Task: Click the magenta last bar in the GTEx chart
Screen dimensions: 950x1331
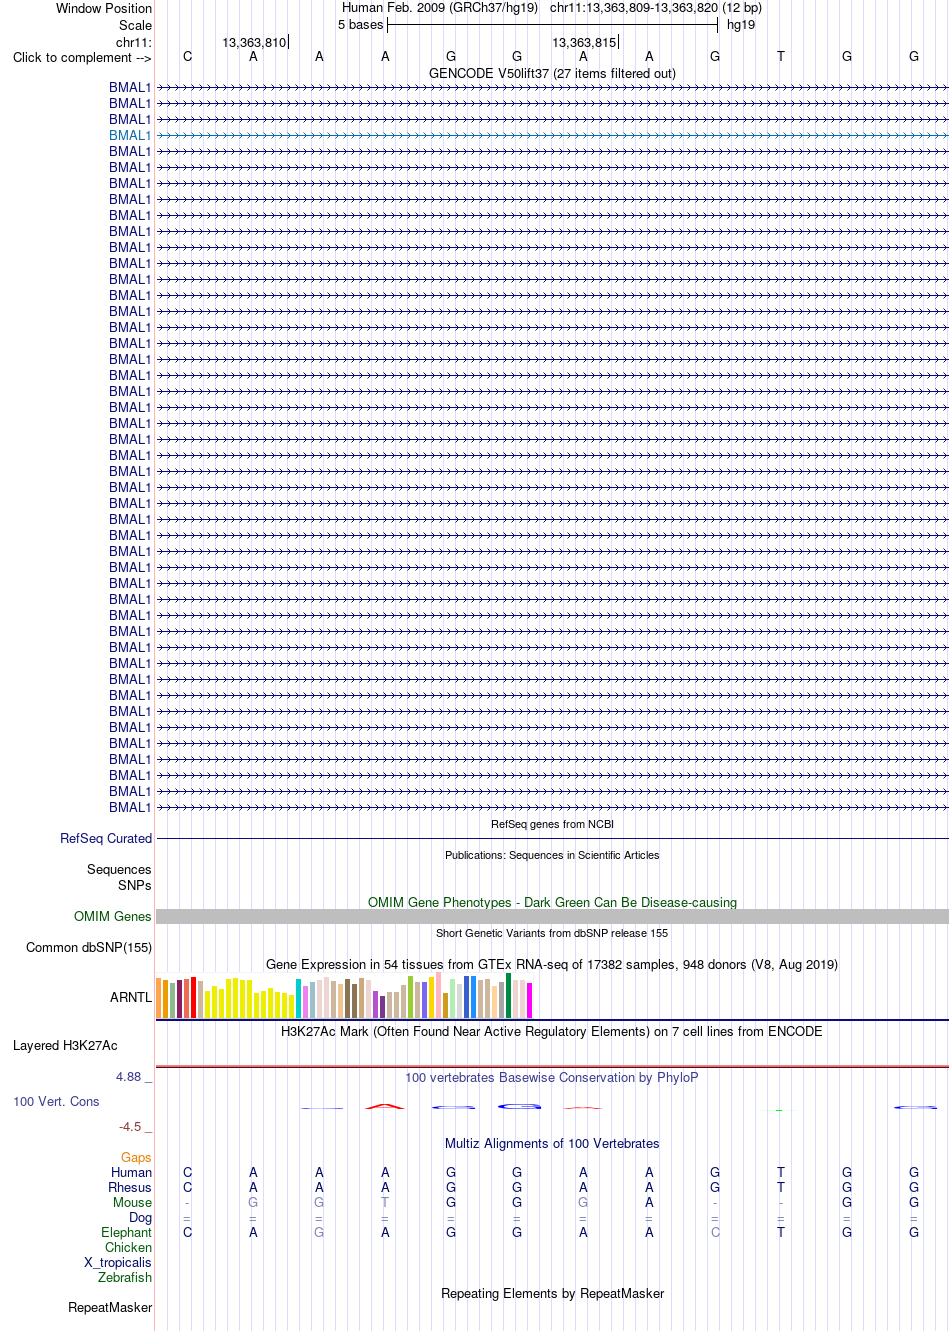Action: 530,1000
